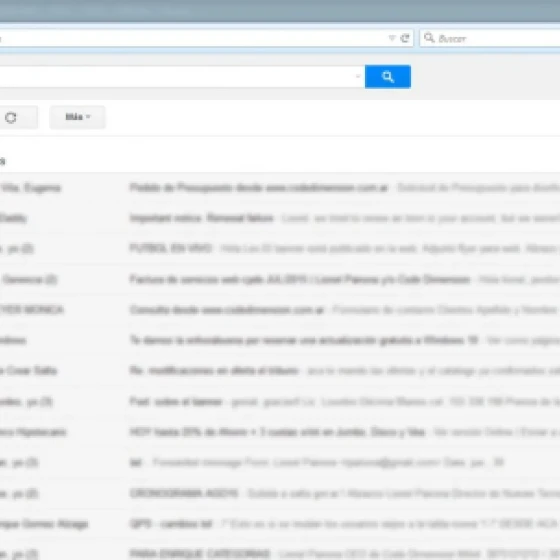Viewport: 560px width, 560px height.
Task: Click the browser URL address field
Action: click(x=193, y=38)
